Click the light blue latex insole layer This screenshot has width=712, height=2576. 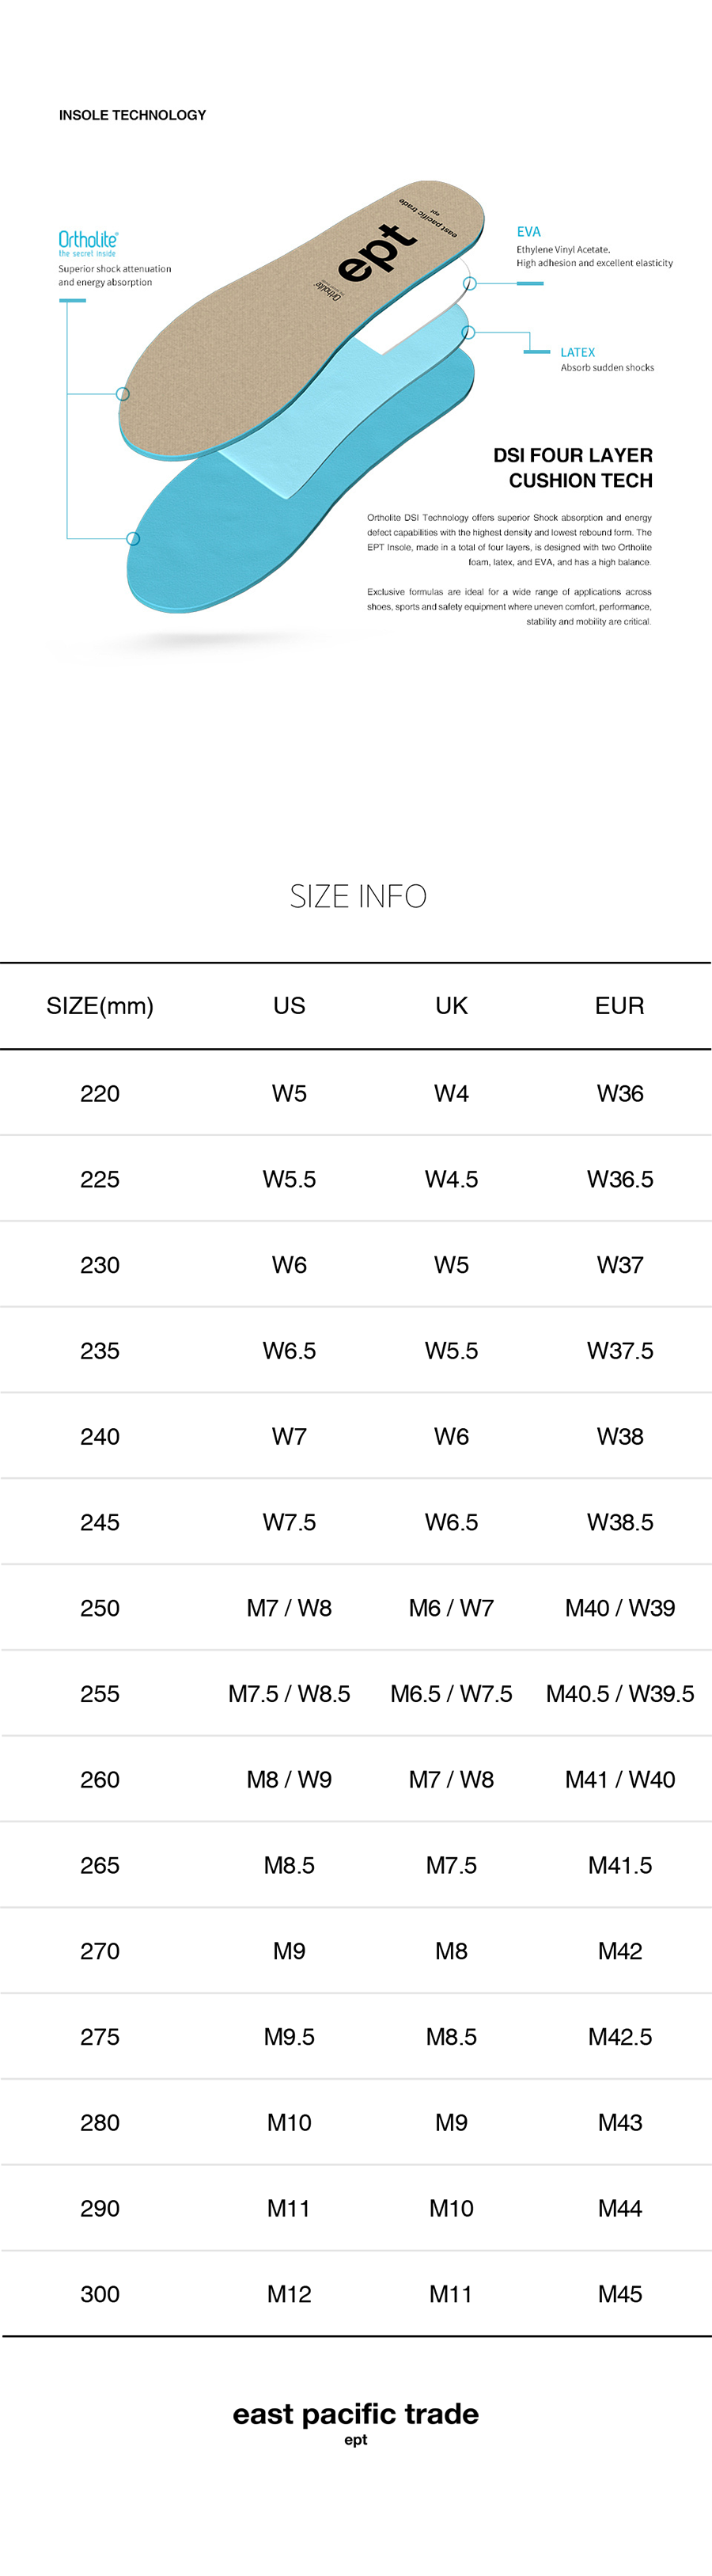[x=300, y=440]
